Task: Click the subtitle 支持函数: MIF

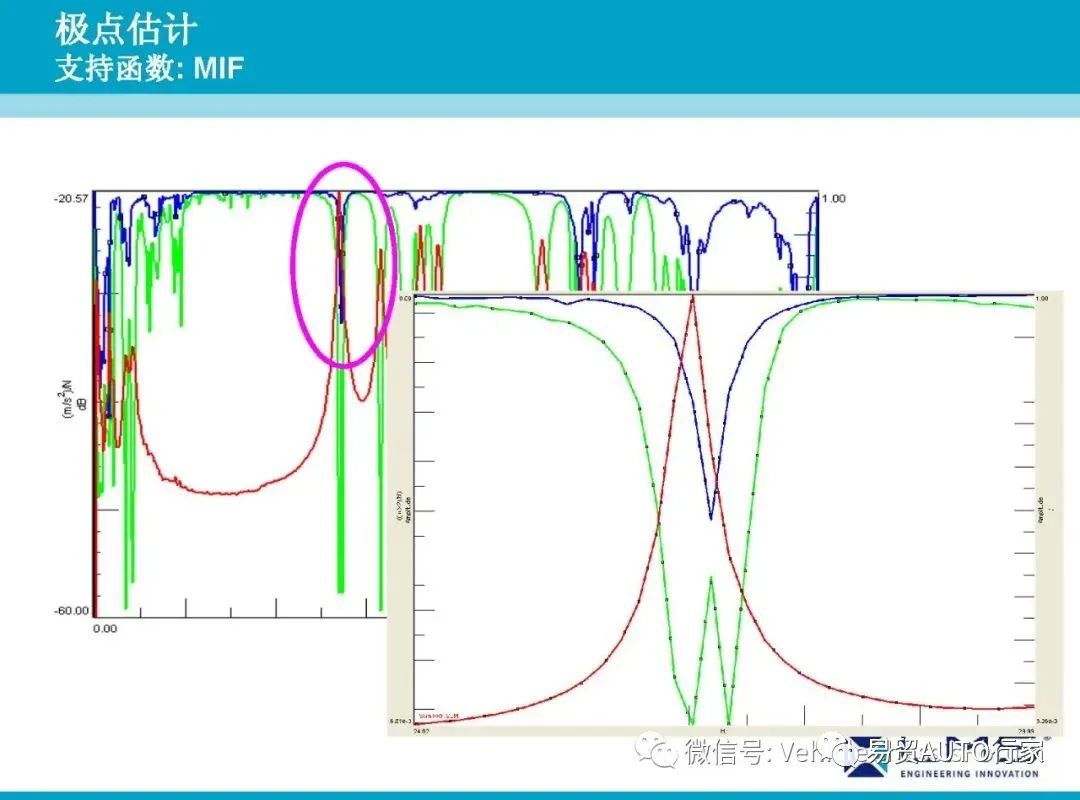Action: click(x=149, y=68)
